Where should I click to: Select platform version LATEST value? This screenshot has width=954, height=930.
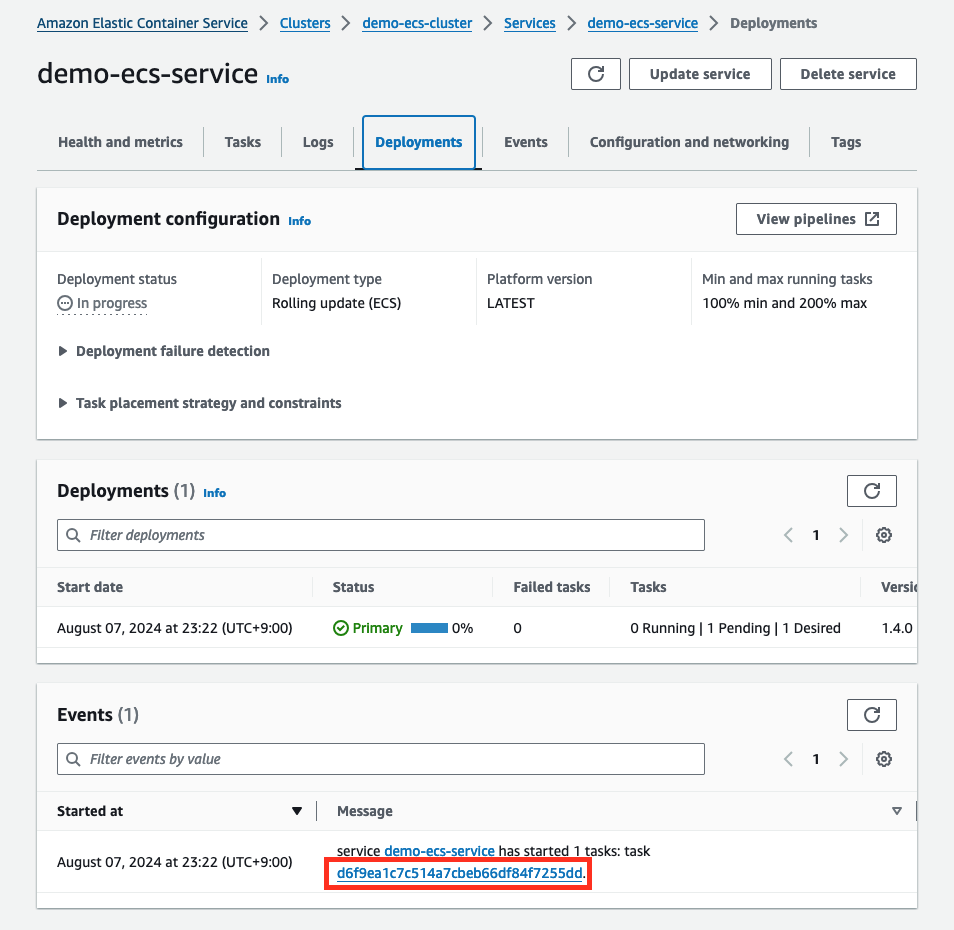(x=510, y=303)
